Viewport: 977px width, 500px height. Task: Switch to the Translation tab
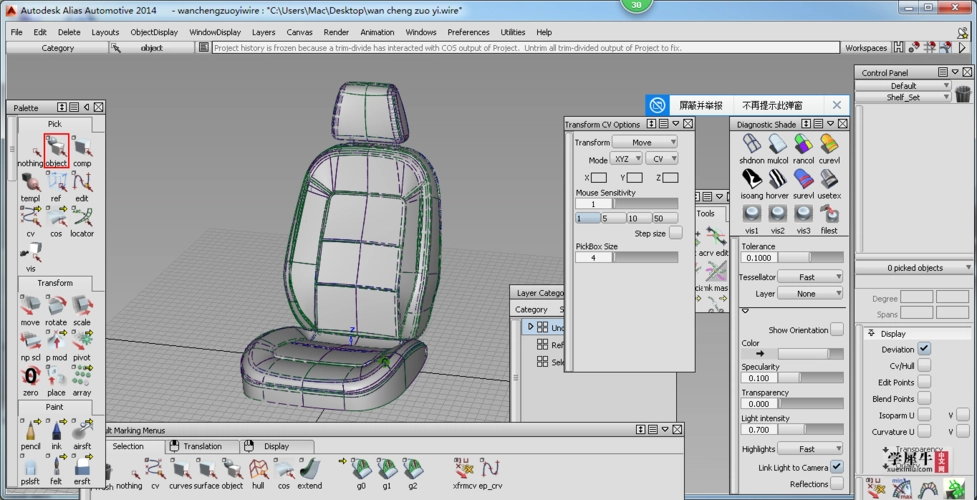coord(203,446)
